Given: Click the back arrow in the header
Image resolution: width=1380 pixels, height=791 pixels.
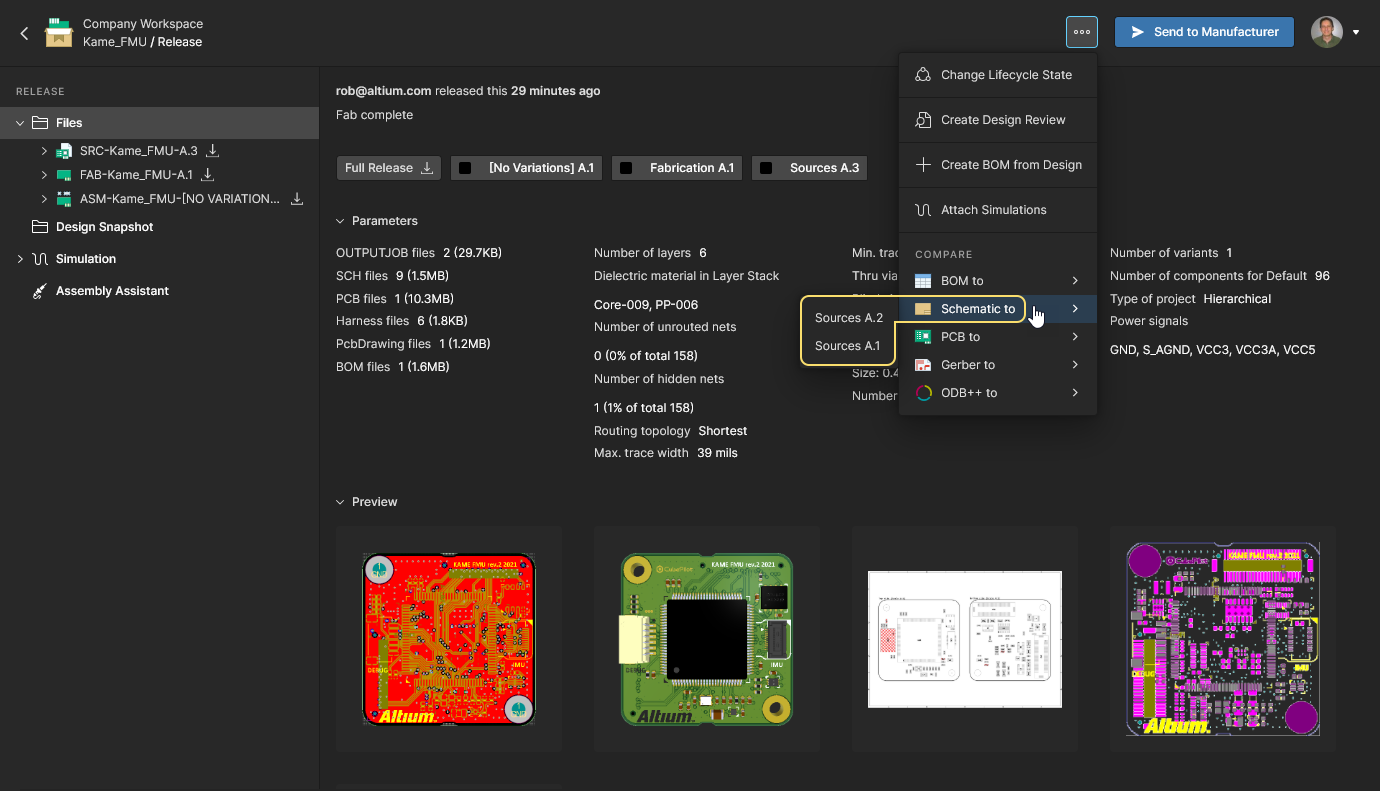Looking at the screenshot, I should tap(25, 33).
